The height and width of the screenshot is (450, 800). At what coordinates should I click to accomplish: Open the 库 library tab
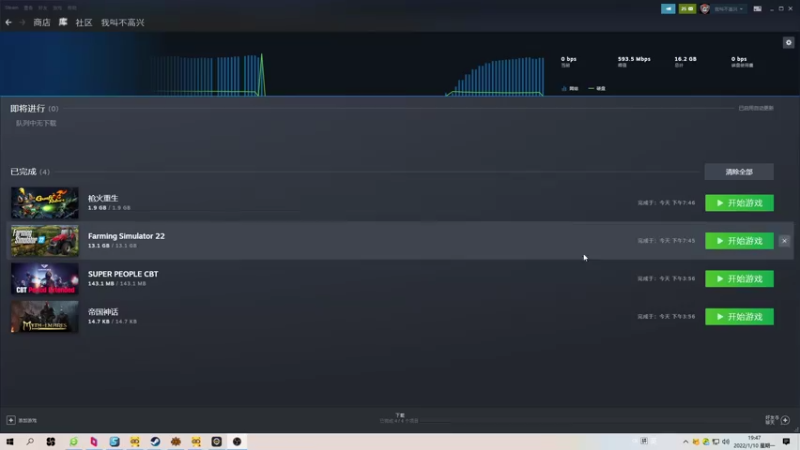(63, 22)
